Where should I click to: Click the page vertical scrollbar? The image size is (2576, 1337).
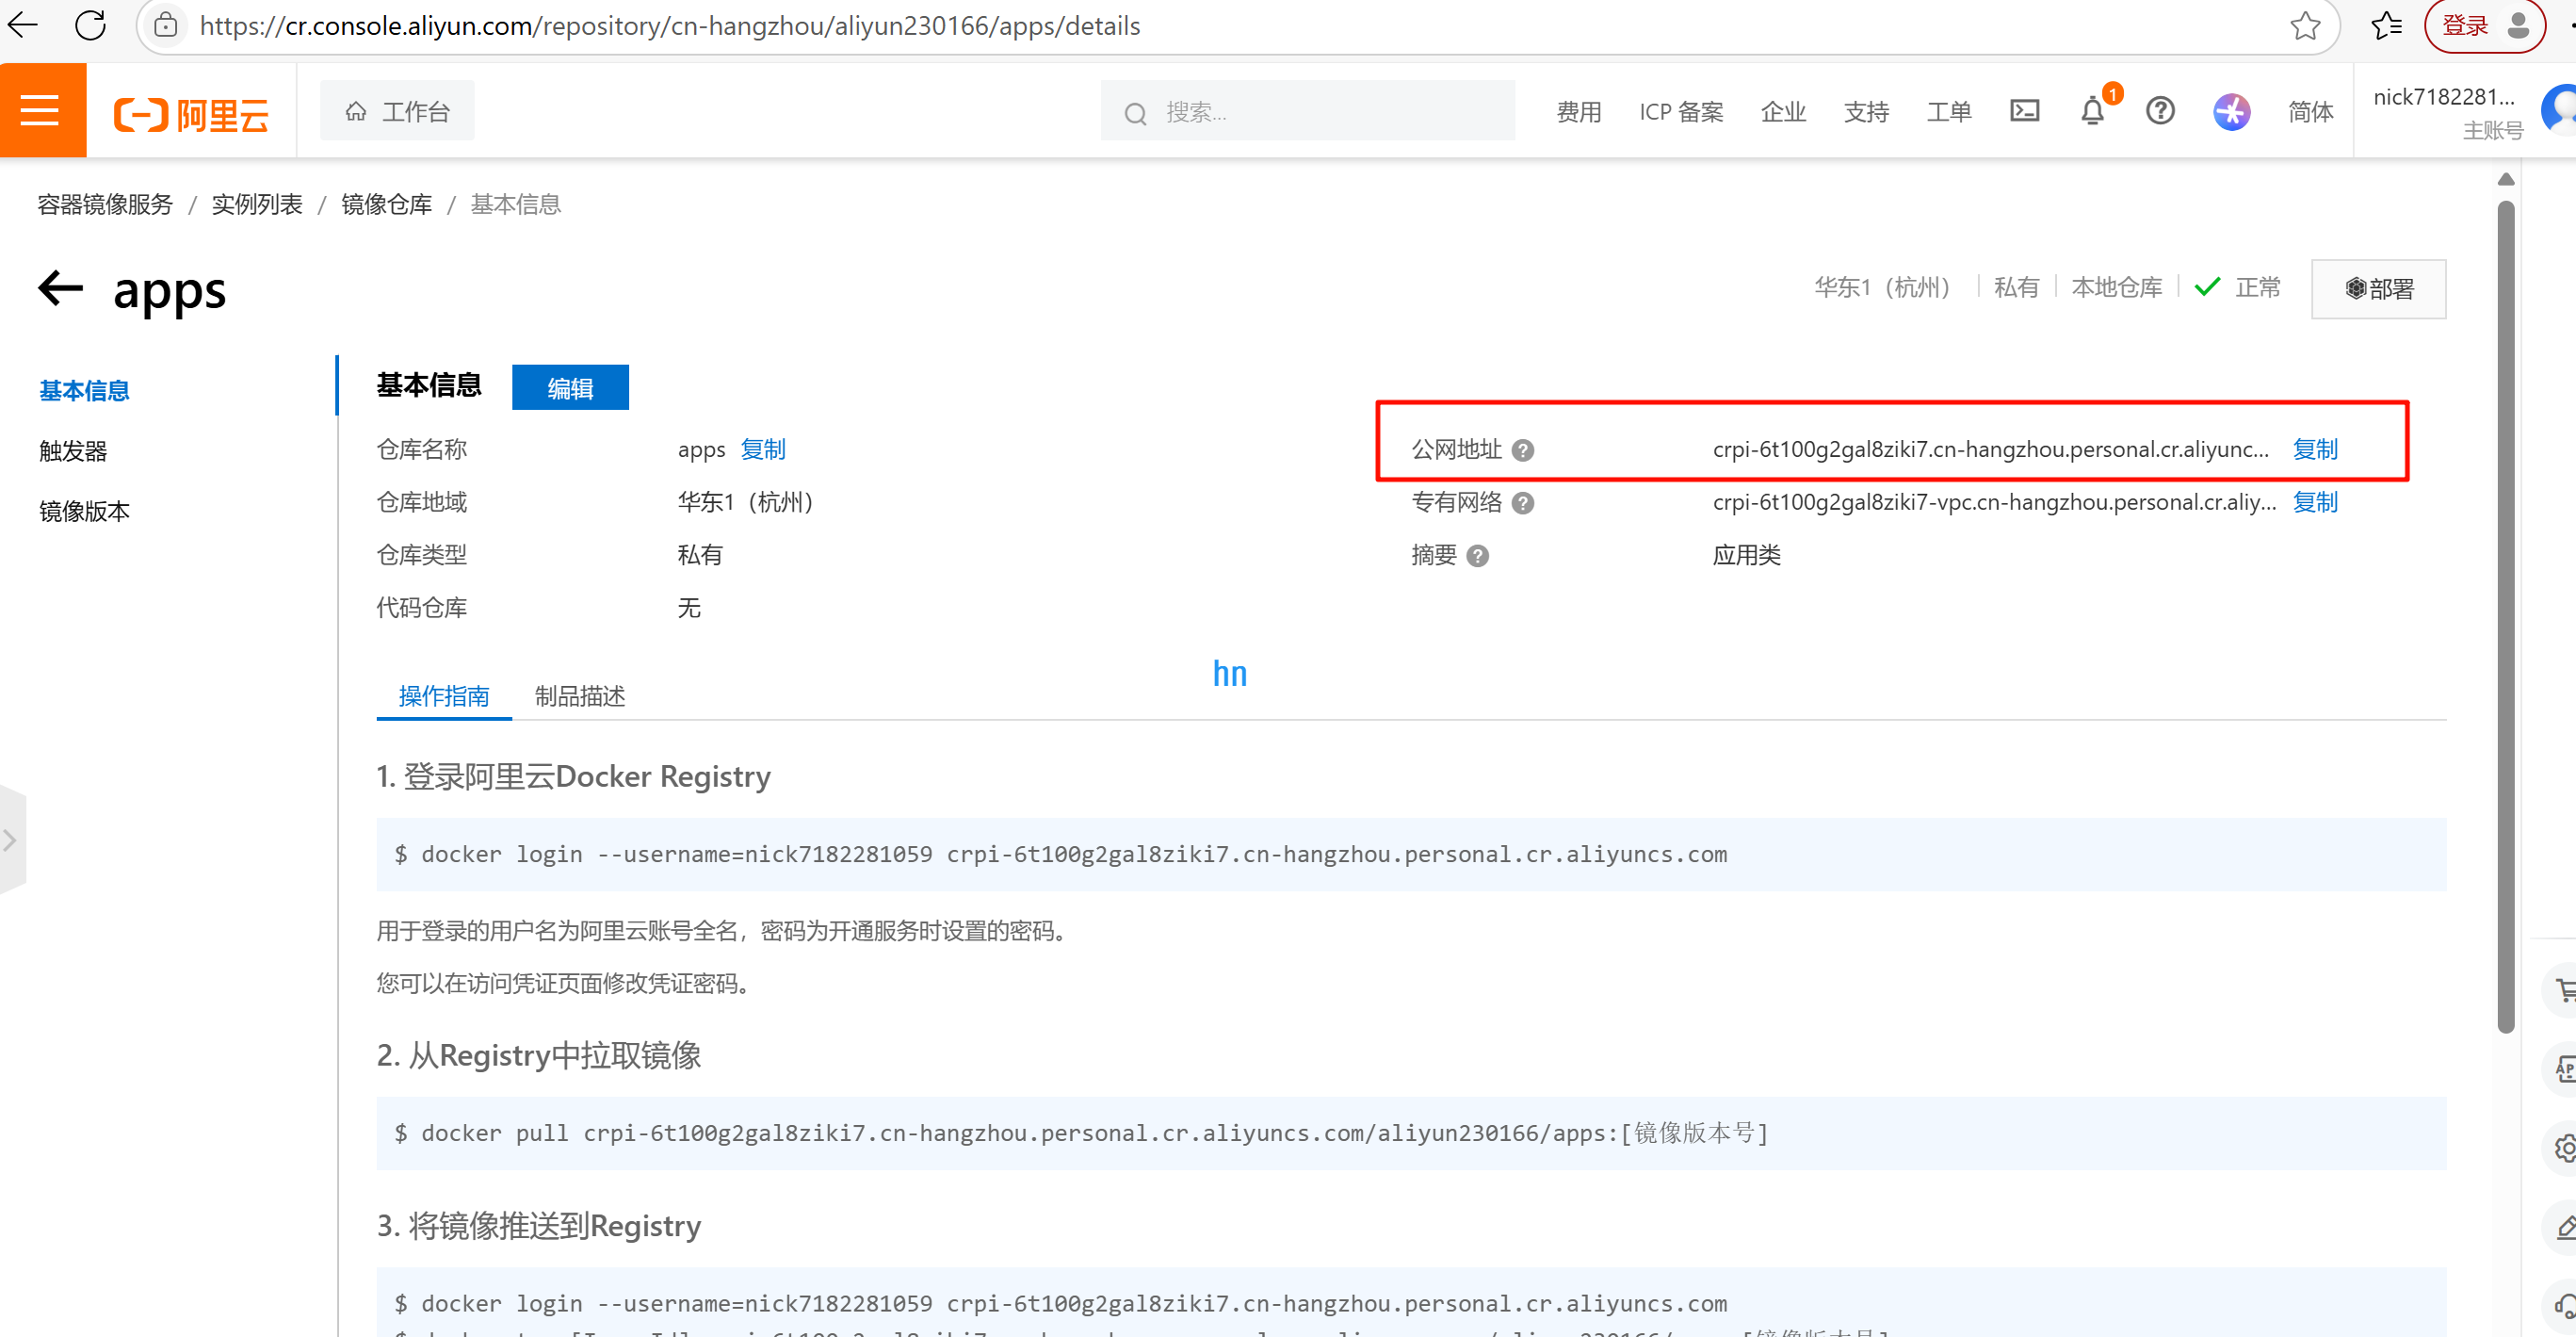[2505, 615]
